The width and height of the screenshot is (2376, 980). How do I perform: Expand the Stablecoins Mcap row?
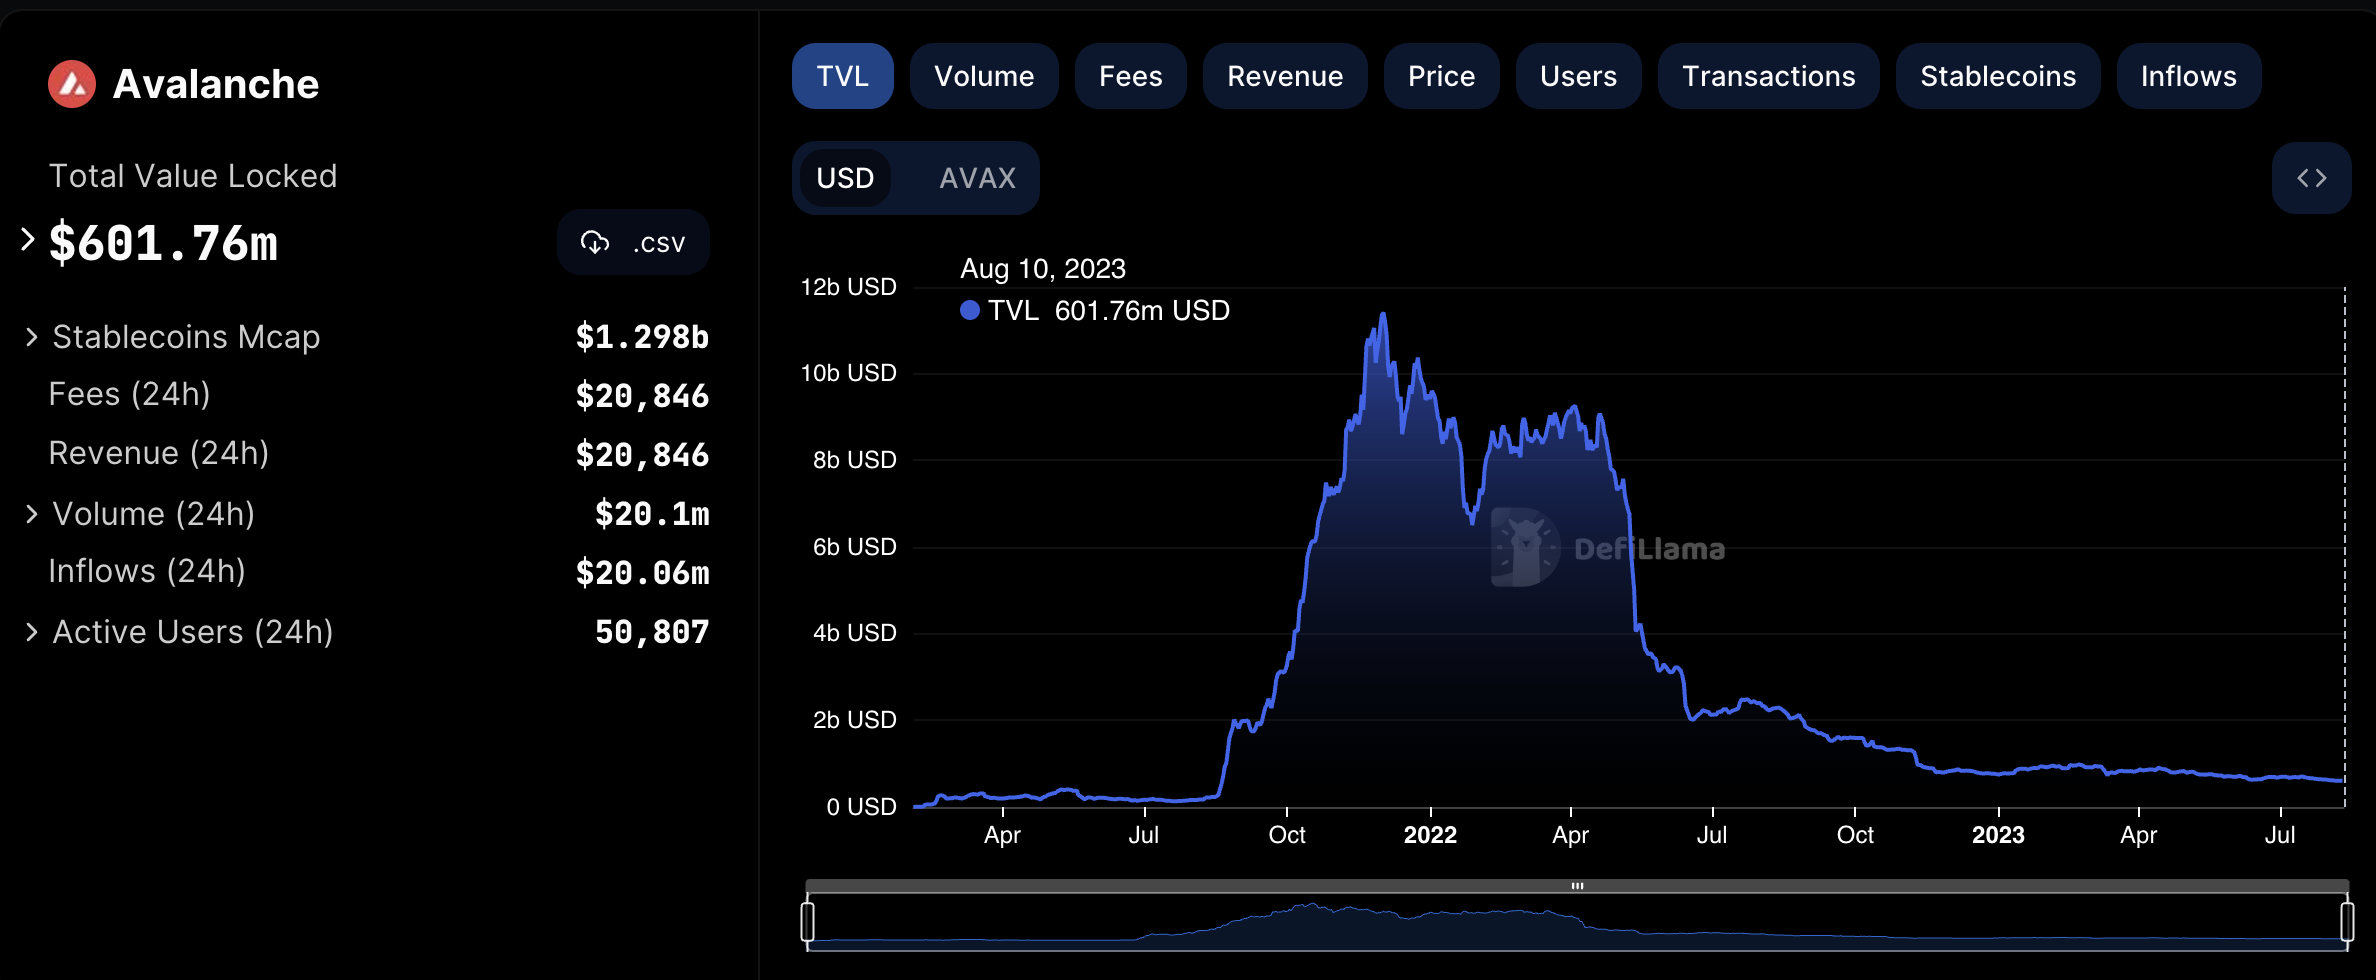[x=32, y=337]
